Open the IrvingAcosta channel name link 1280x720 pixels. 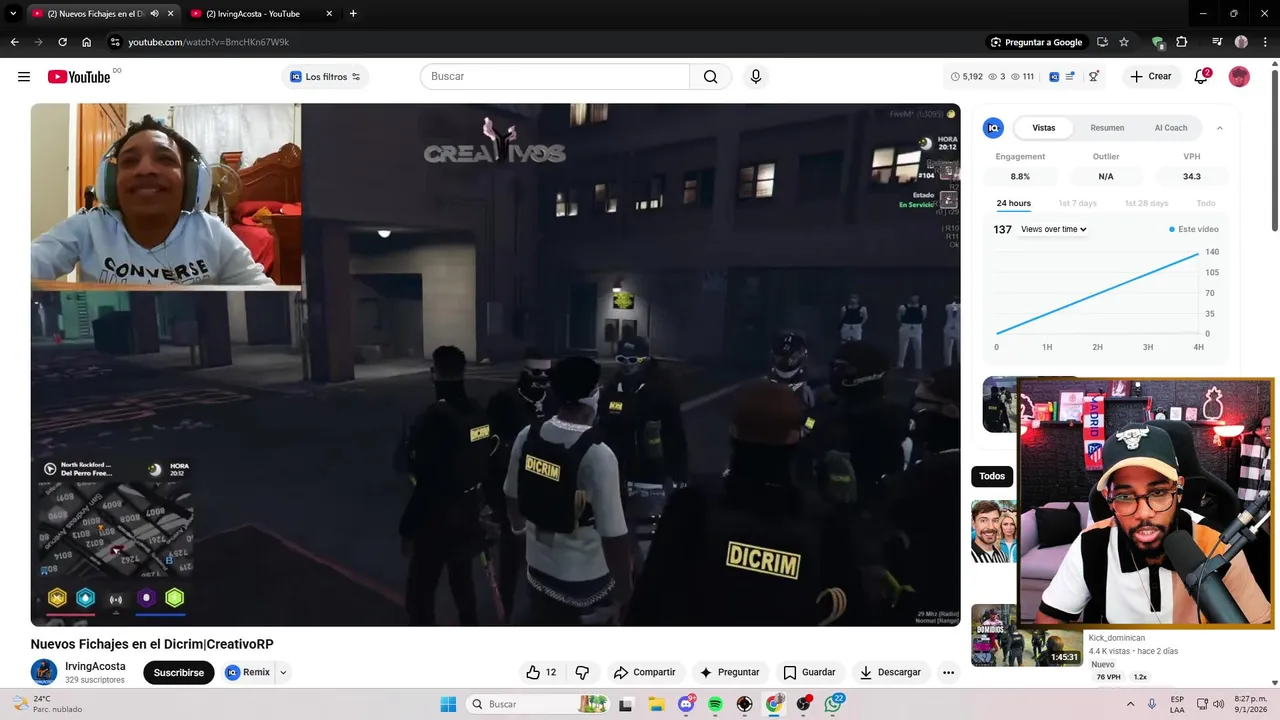[x=95, y=666]
